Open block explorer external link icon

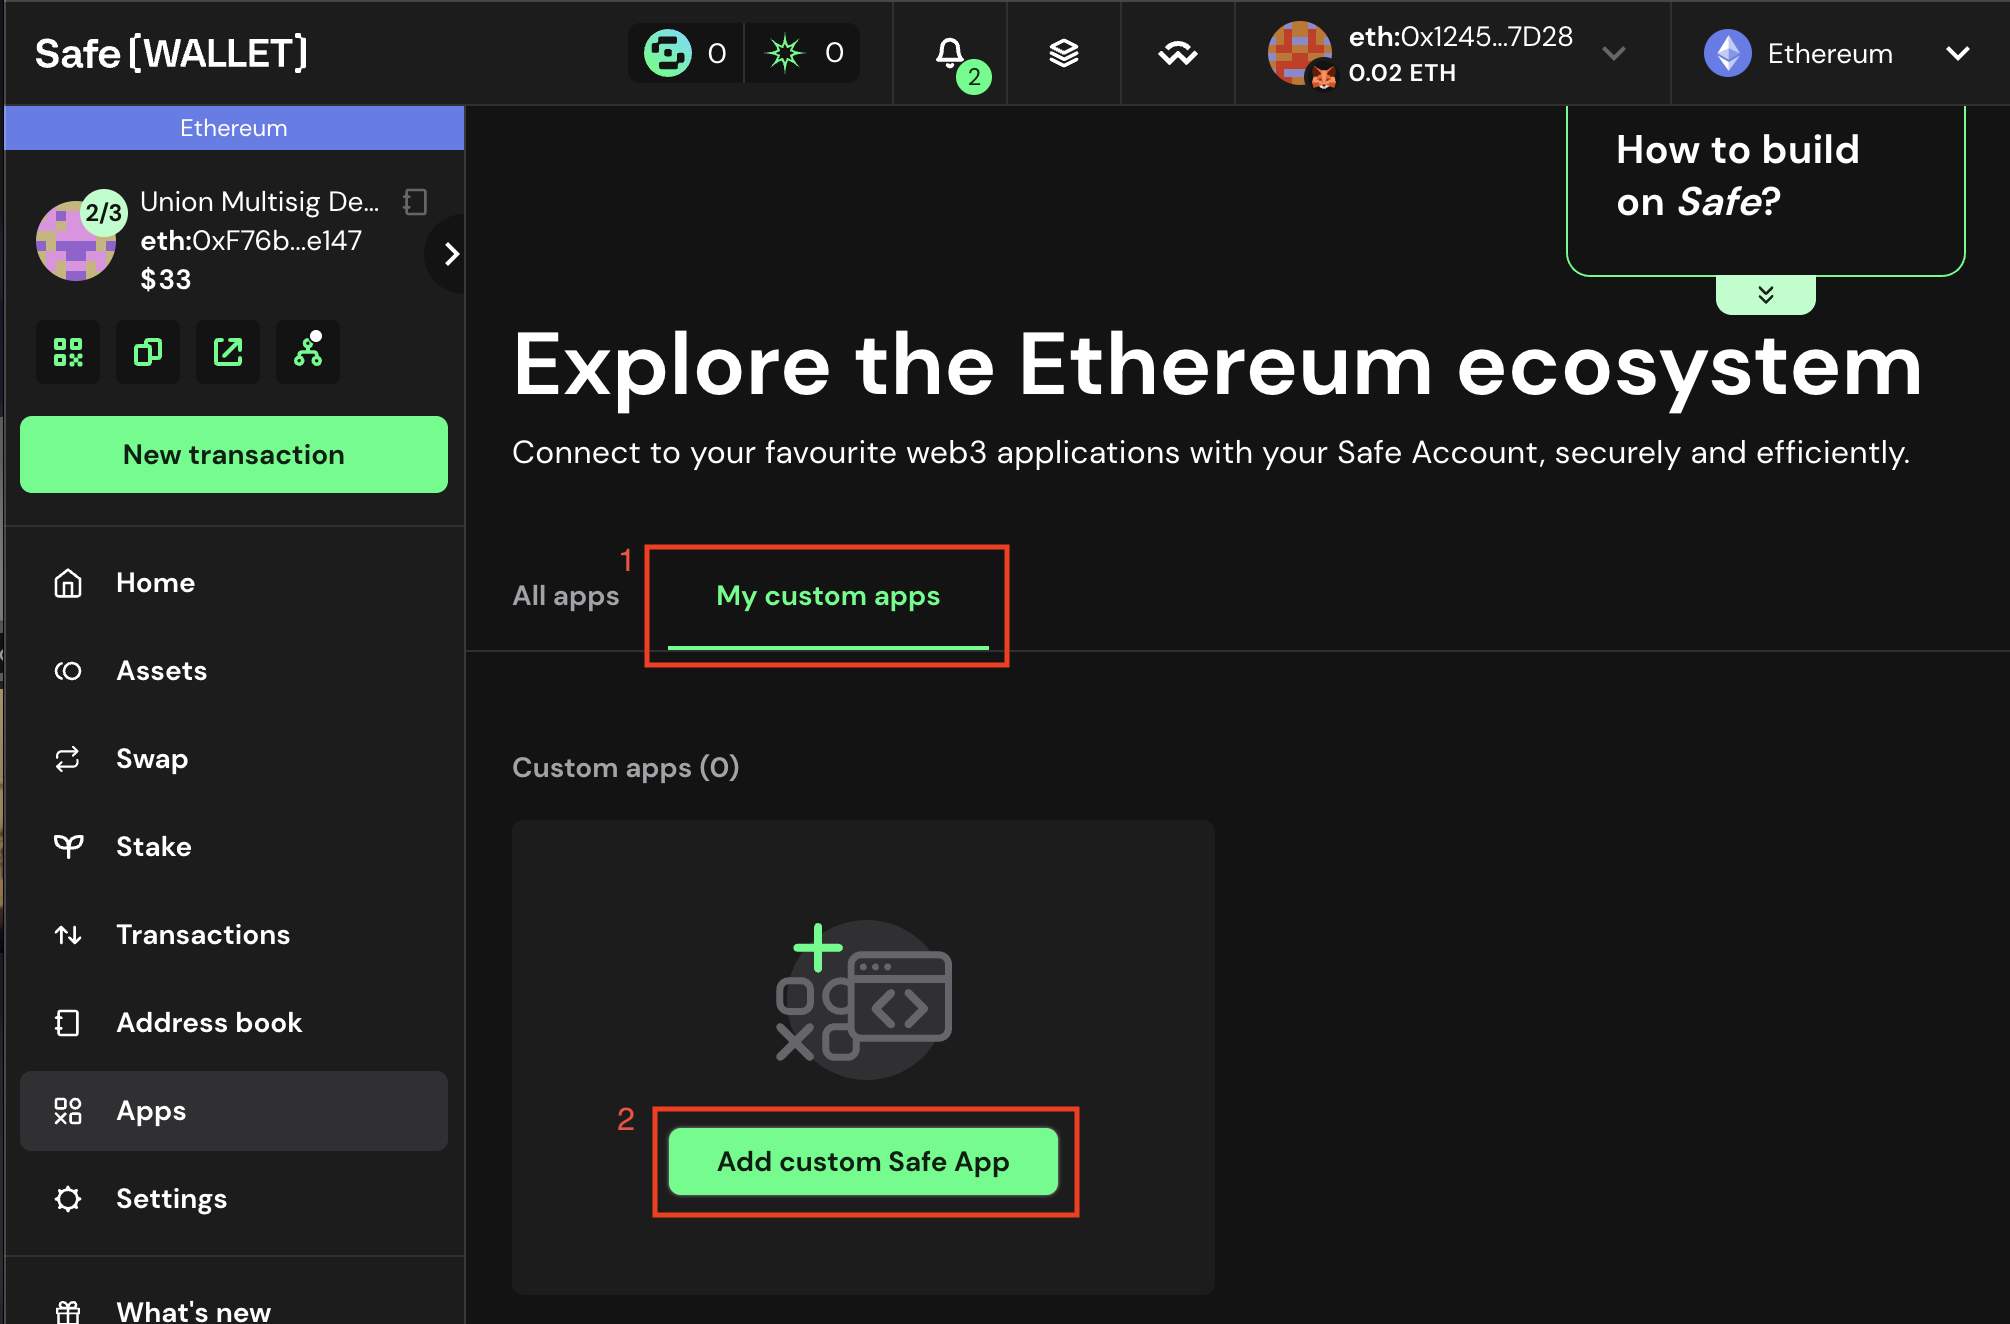(x=228, y=352)
